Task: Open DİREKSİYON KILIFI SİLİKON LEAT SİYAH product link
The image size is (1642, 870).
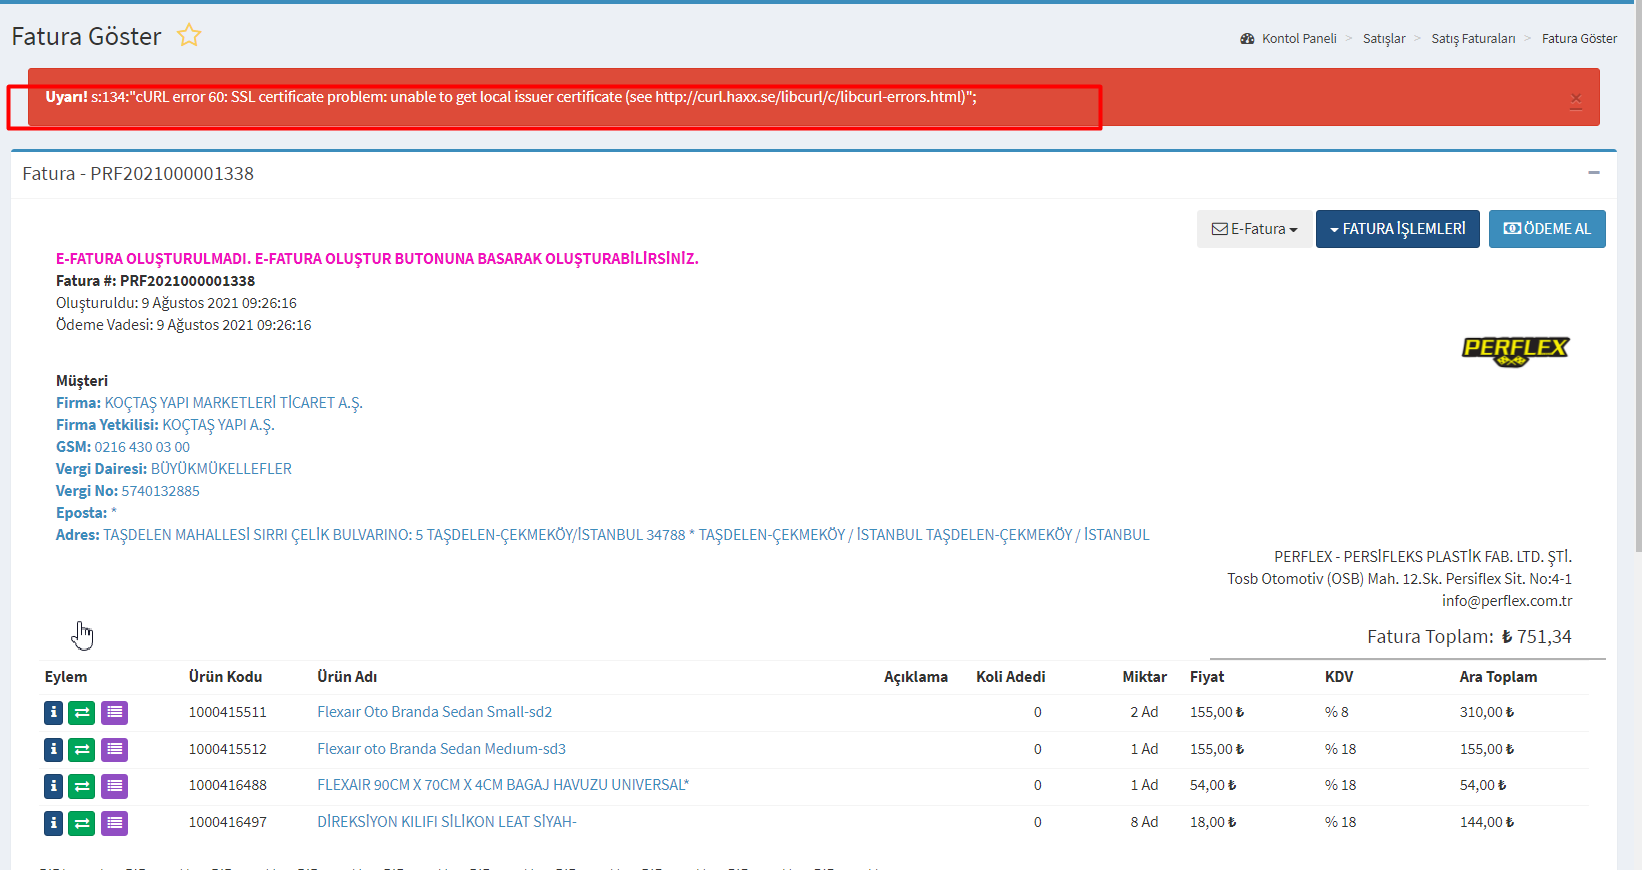Action: click(446, 822)
